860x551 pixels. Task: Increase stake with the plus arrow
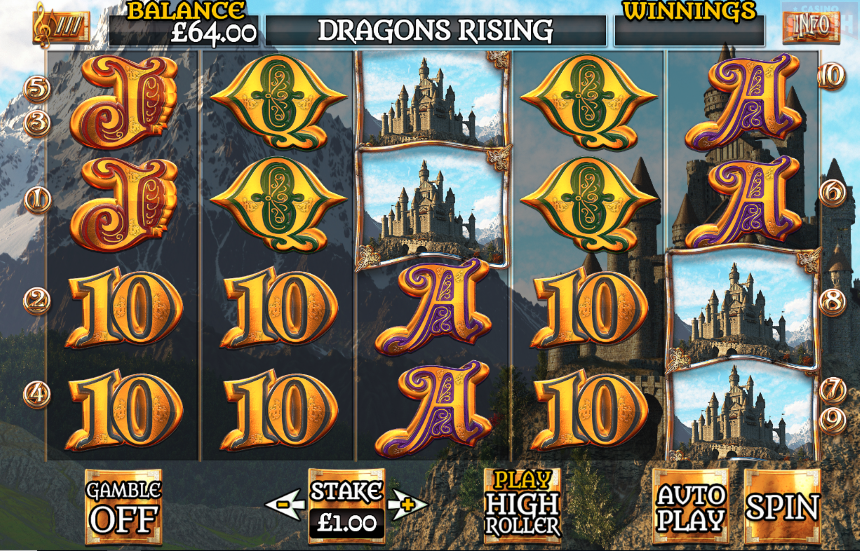pyautogui.click(x=407, y=504)
